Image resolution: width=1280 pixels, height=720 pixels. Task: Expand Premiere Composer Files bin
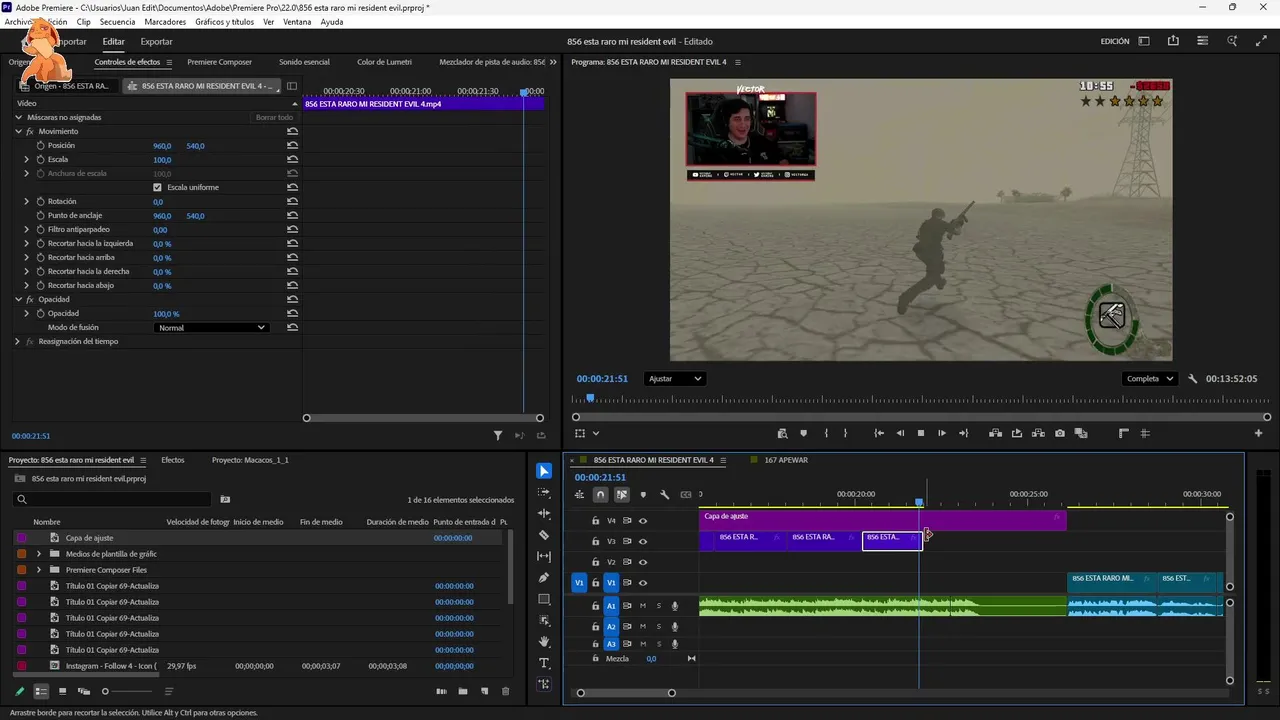[x=39, y=570]
